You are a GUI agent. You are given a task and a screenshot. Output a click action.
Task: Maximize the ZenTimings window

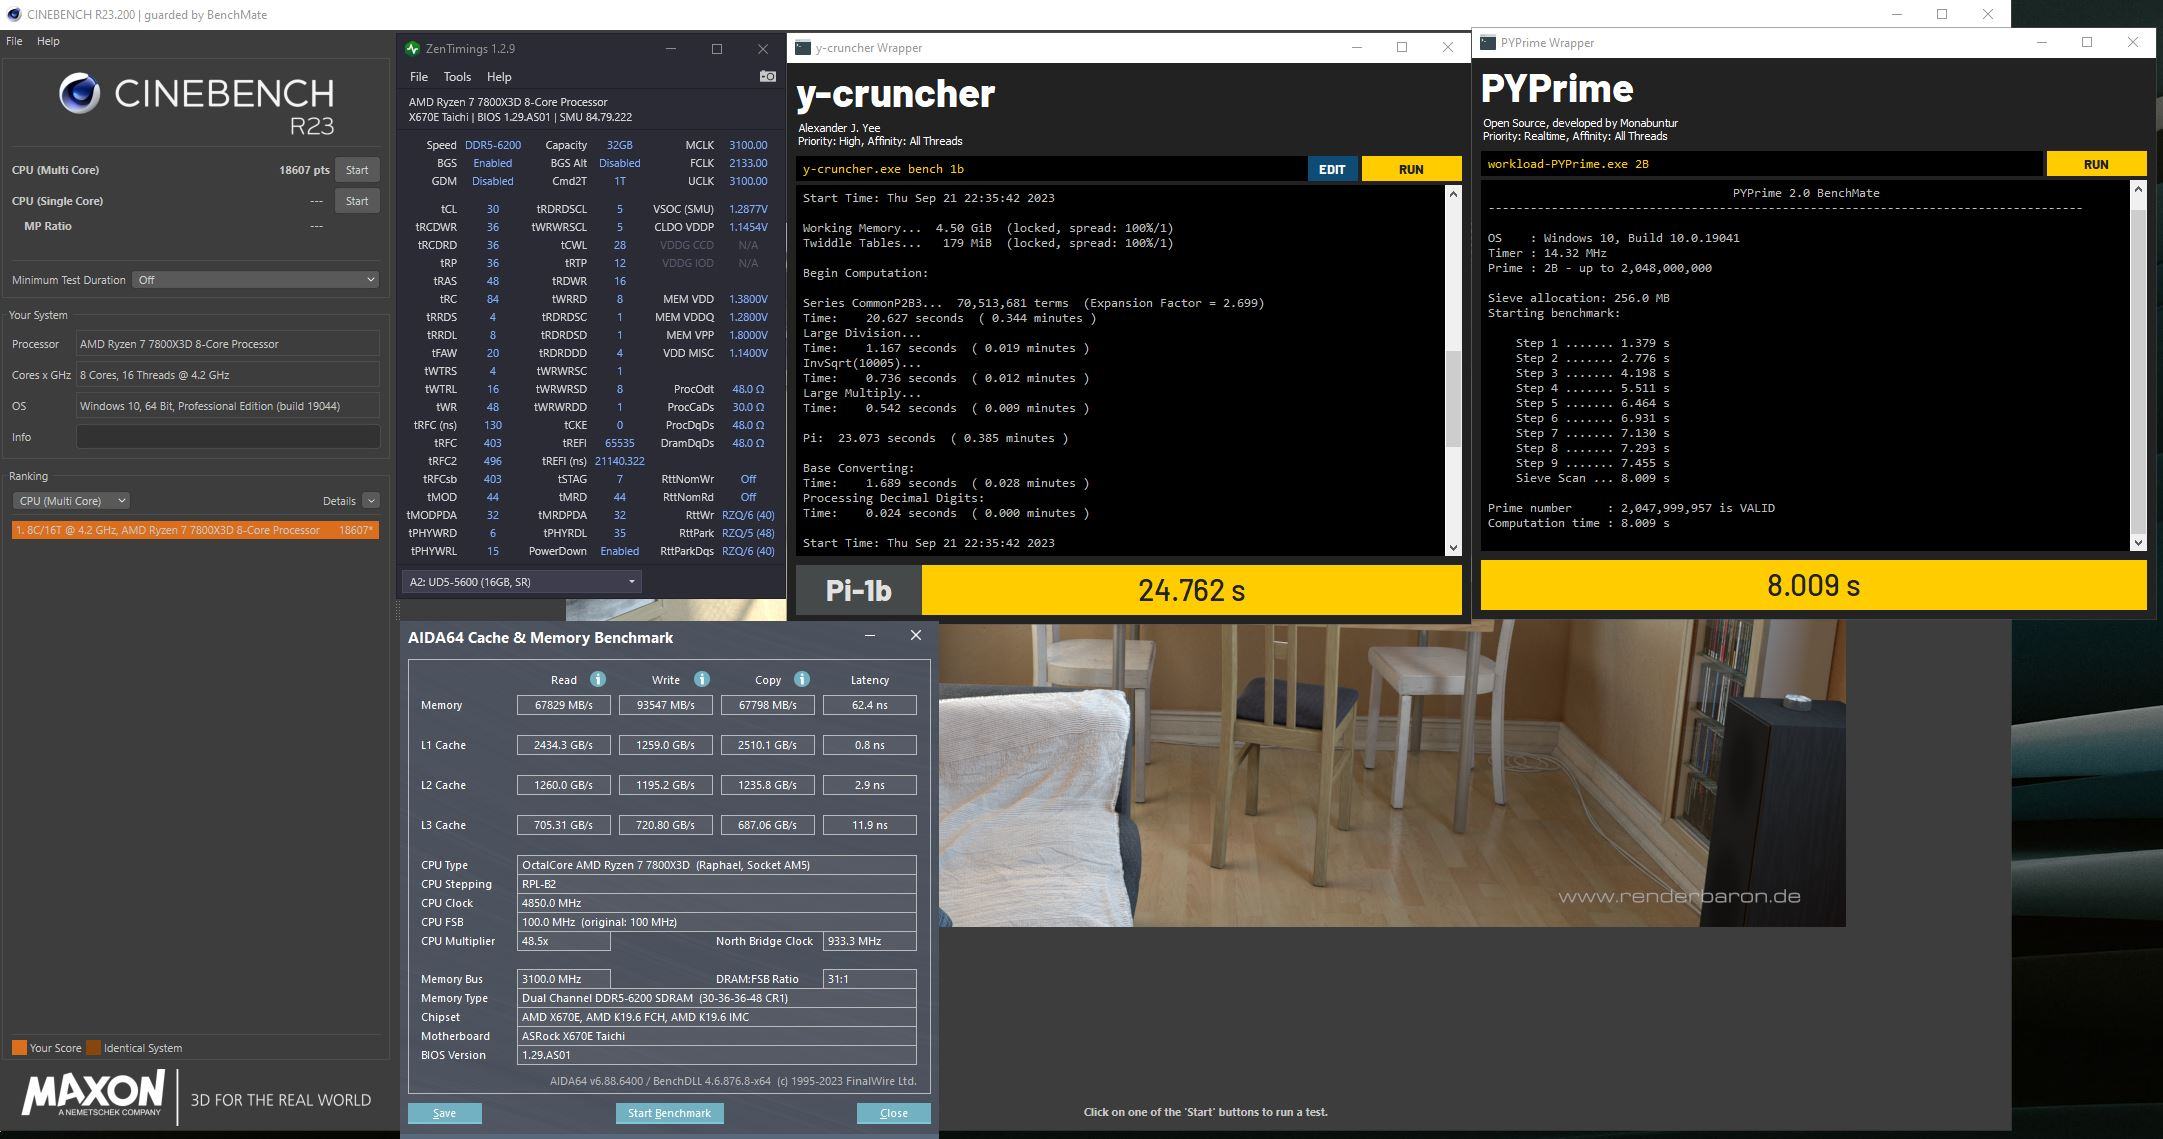pos(717,48)
